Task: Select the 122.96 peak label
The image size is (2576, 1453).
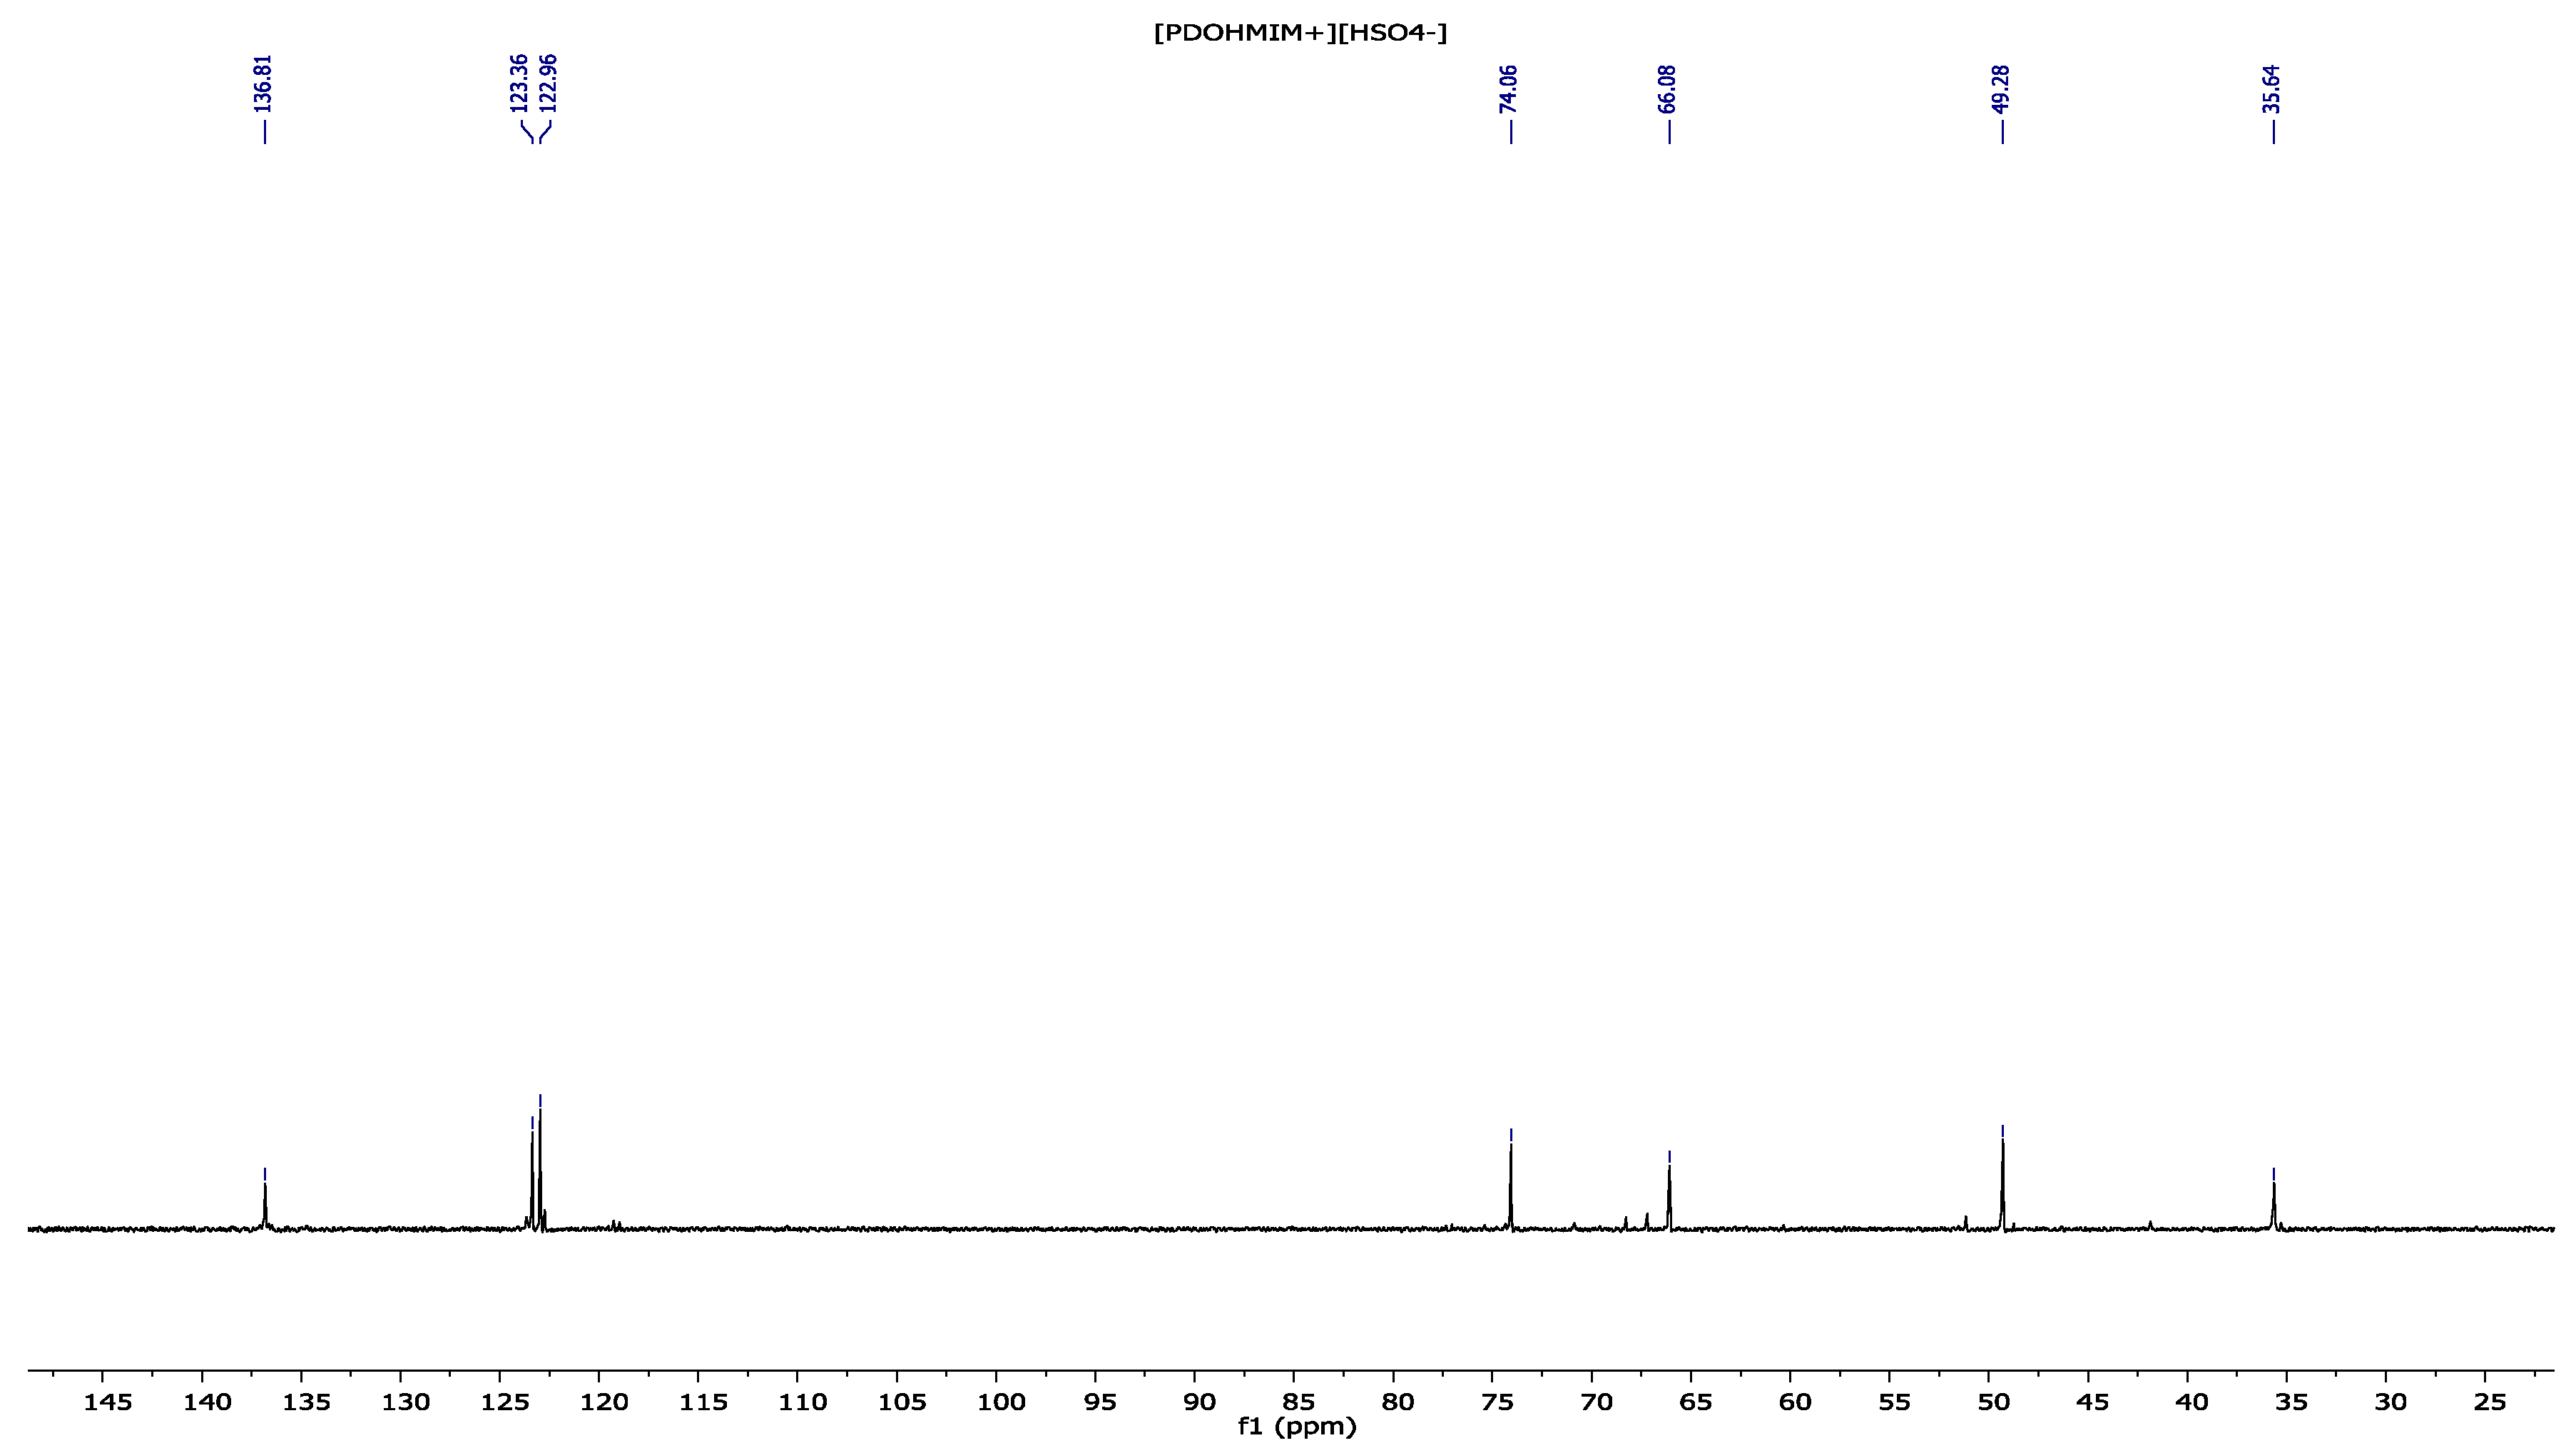Action: pos(548,83)
